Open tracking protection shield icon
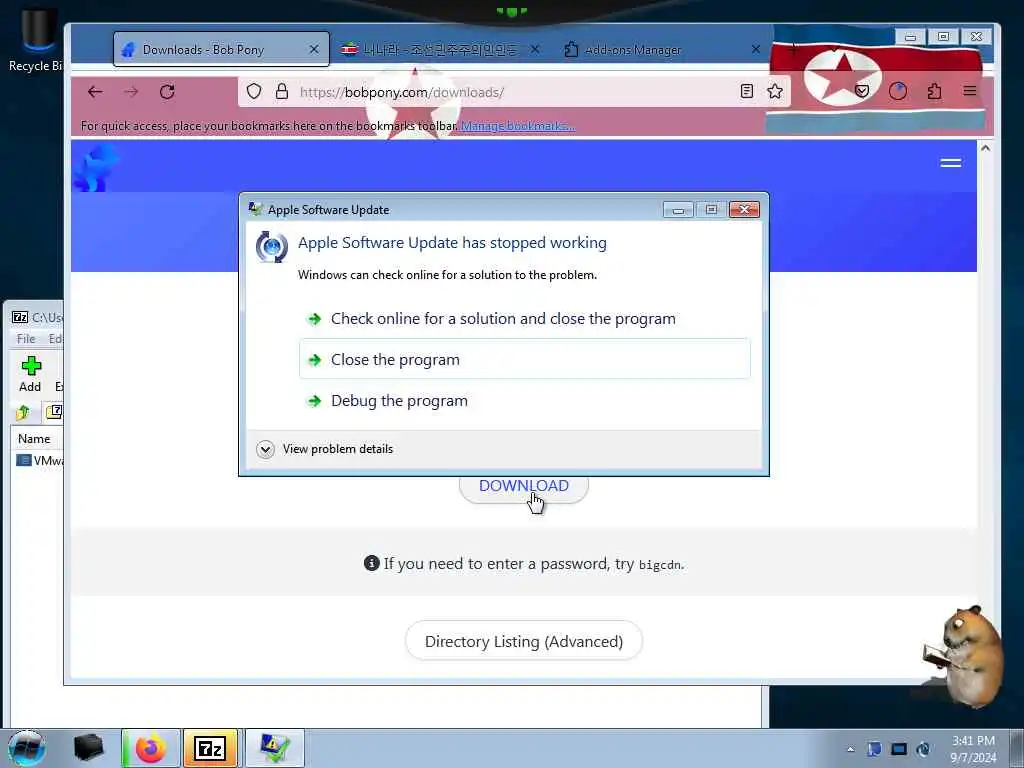This screenshot has height=768, width=1024. tap(254, 91)
